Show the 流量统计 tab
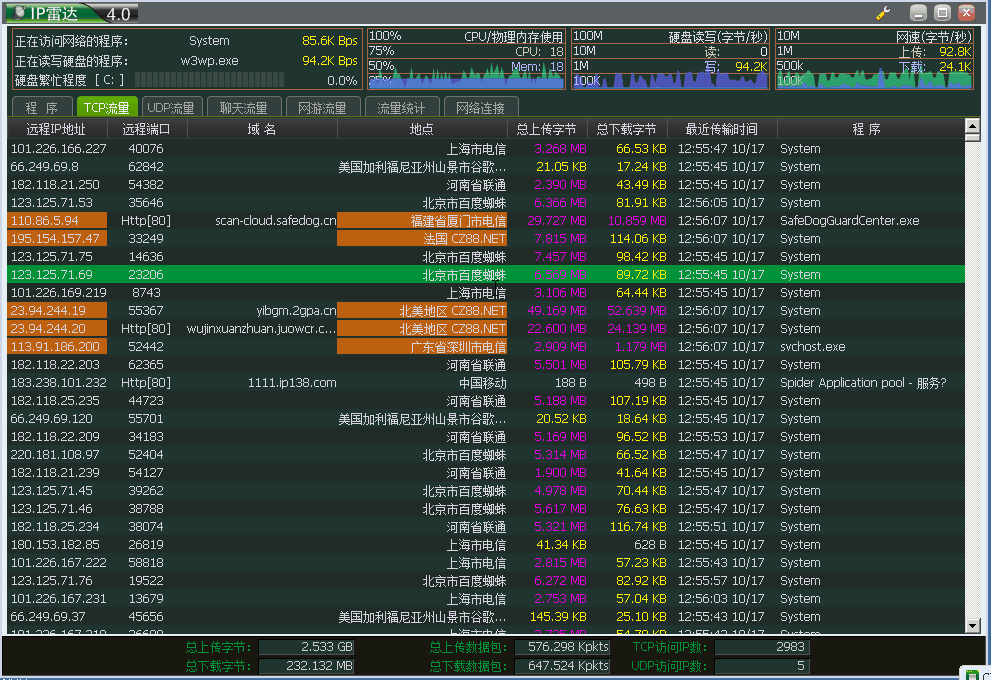The width and height of the screenshot is (991, 680). [x=400, y=108]
